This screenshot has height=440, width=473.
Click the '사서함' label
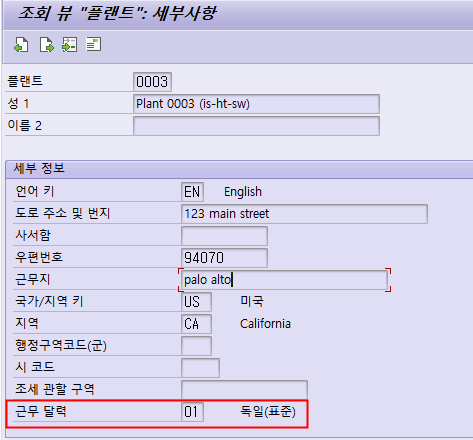point(33,235)
